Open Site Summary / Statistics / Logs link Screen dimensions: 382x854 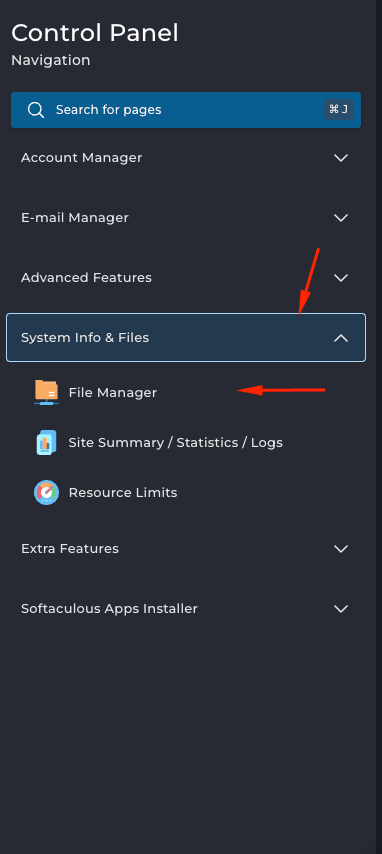[x=175, y=442]
